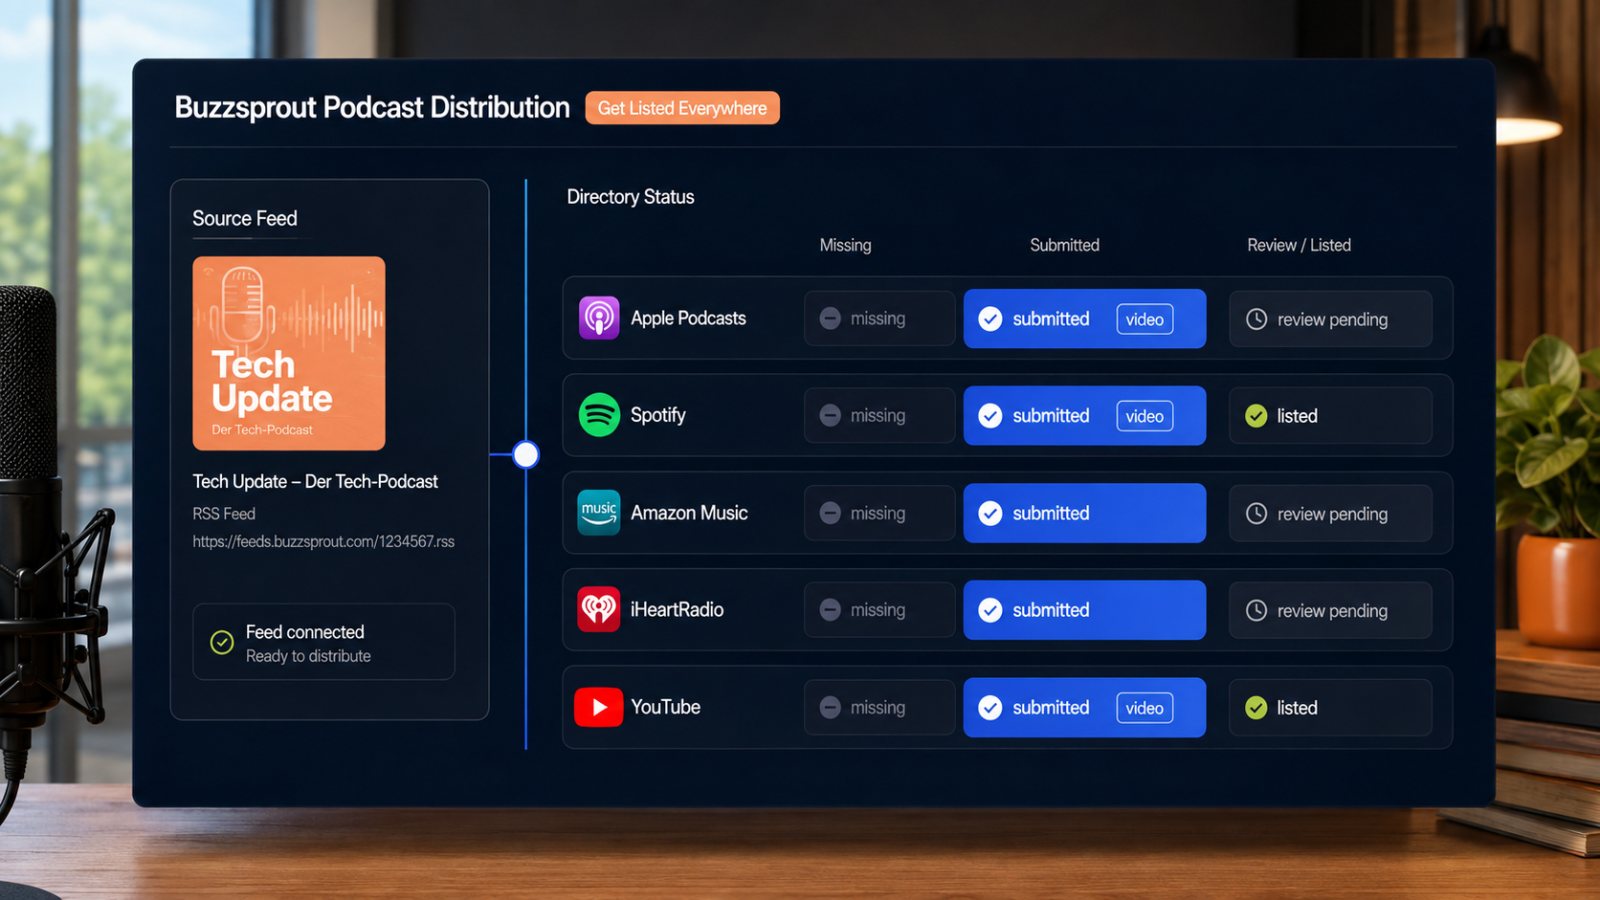Click the Feed connected checkmark icon
Viewport: 1600px width, 900px height.
222,642
